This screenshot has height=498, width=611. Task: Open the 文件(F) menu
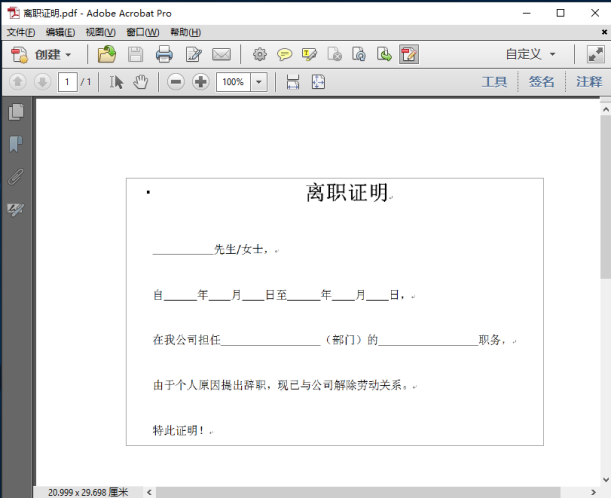21,32
